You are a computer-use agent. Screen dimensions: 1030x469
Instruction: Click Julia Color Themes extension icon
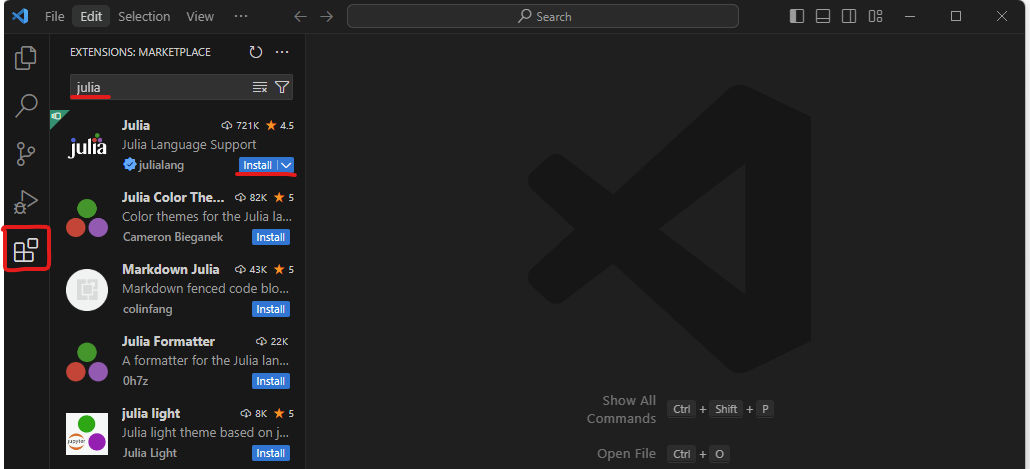[87, 218]
